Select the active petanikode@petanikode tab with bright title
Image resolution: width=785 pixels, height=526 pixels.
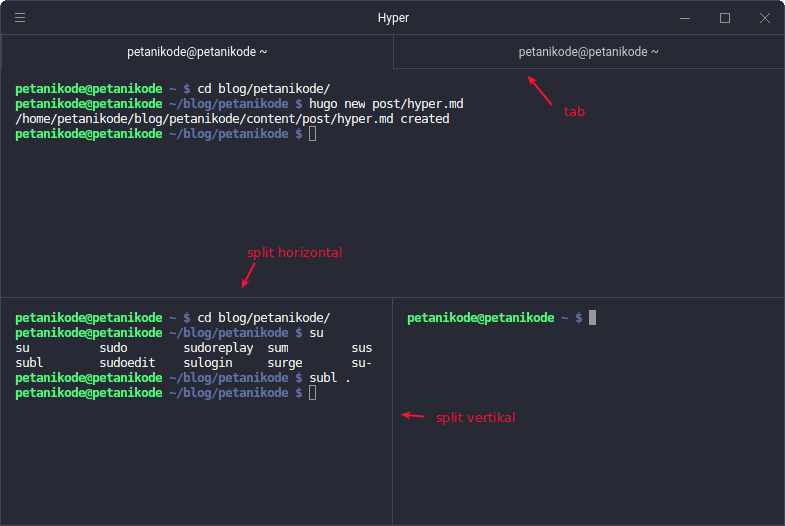(x=197, y=52)
